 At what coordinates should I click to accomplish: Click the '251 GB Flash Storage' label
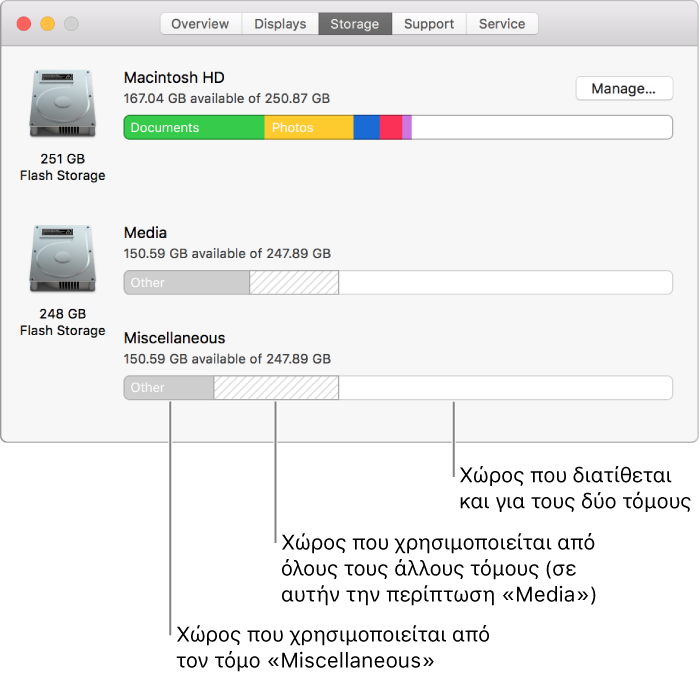tap(62, 167)
